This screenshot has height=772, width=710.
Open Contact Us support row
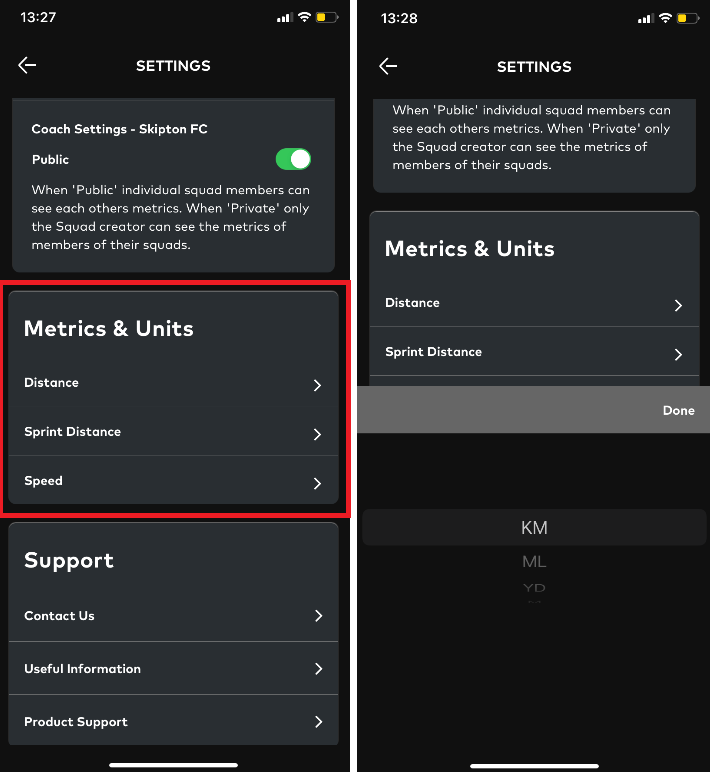[x=173, y=615]
